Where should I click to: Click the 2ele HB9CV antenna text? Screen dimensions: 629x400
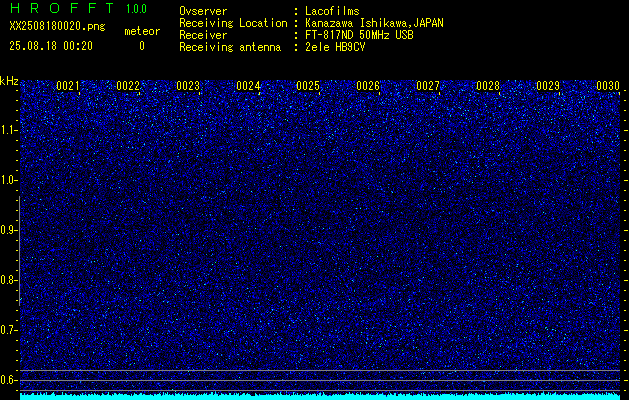(x=335, y=47)
